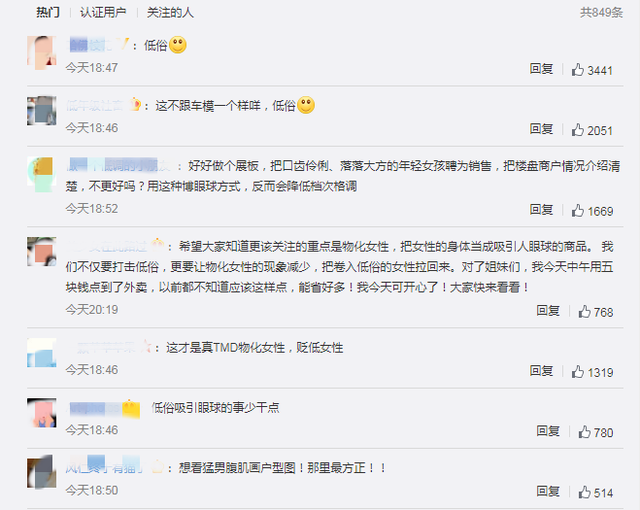Reply to the comment posted at 20:19

point(548,311)
